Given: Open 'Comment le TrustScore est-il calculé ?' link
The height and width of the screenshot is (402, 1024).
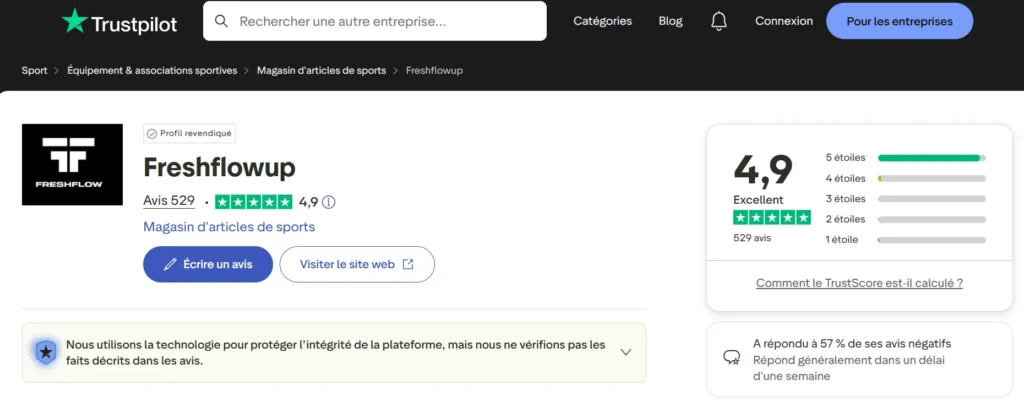Looking at the screenshot, I should coord(859,283).
